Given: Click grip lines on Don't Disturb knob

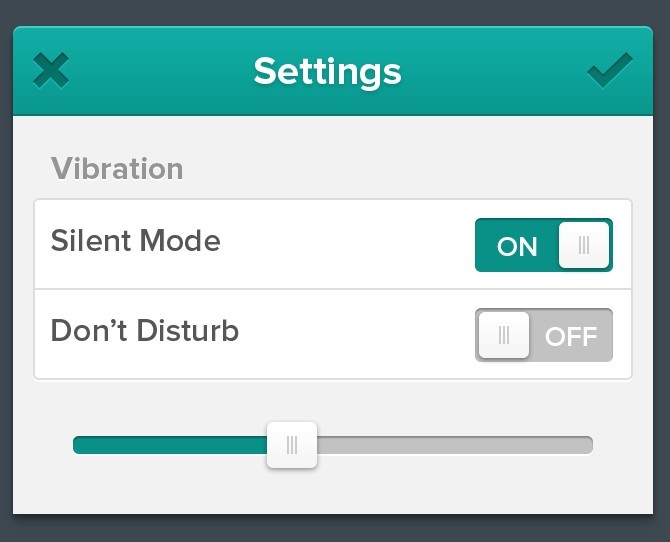Looking at the screenshot, I should coord(504,335).
